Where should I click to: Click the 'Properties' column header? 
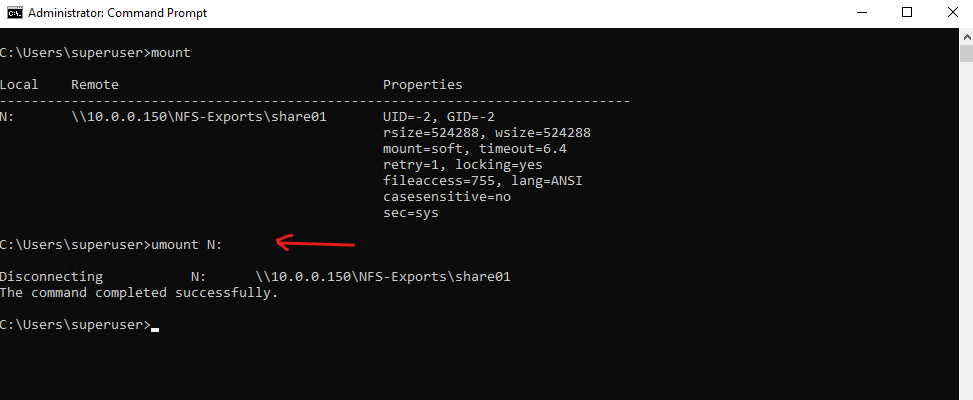click(423, 85)
